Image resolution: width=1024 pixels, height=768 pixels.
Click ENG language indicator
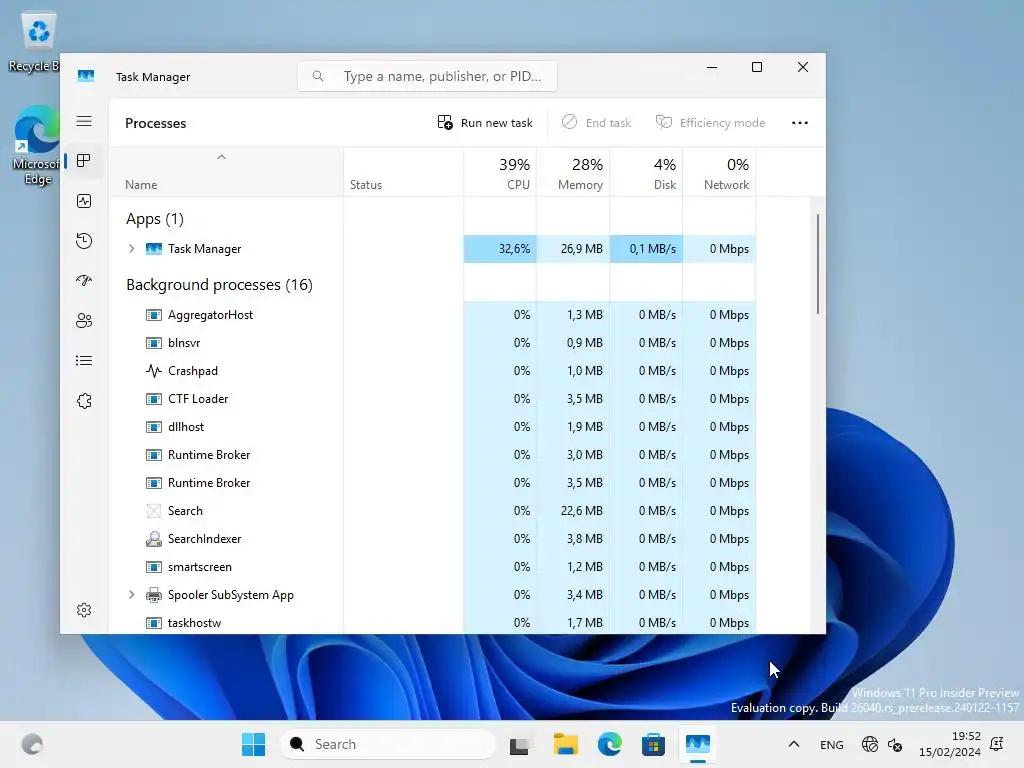pyautogui.click(x=831, y=745)
